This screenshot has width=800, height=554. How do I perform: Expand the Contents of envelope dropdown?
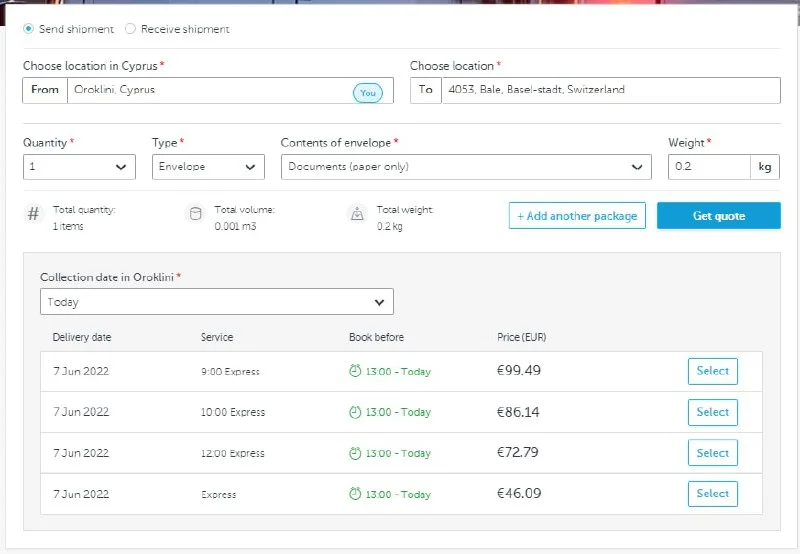(465, 167)
